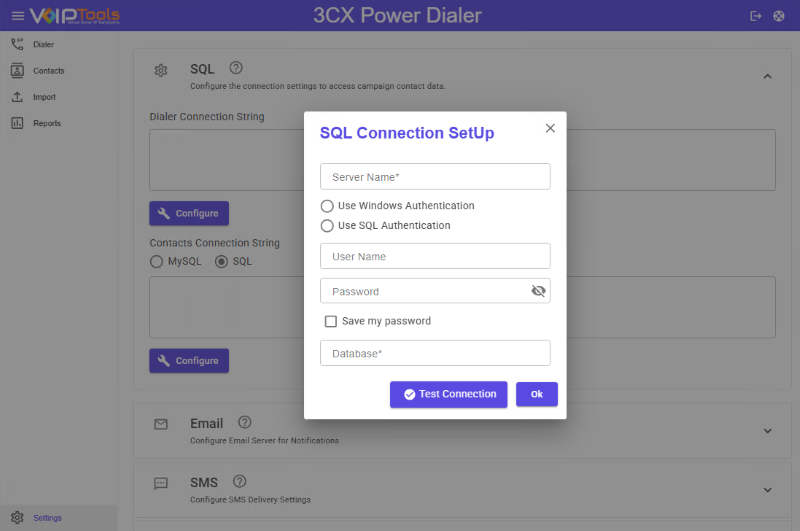Click the SMS help question mark icon
The image size is (800, 531).
(239, 481)
